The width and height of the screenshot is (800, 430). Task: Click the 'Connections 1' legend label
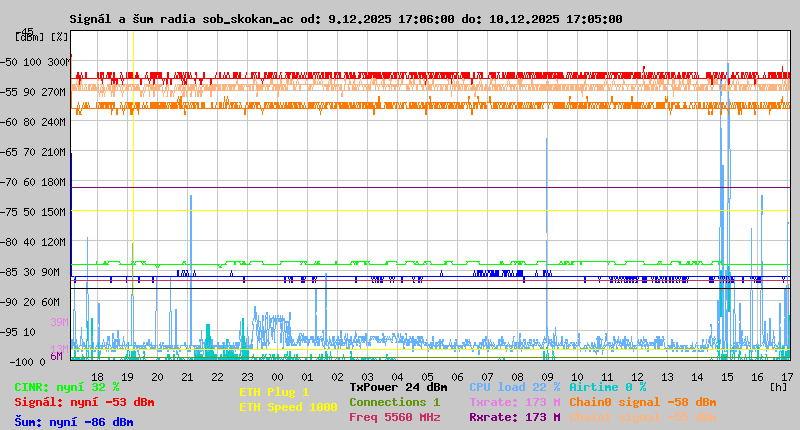click(394, 402)
